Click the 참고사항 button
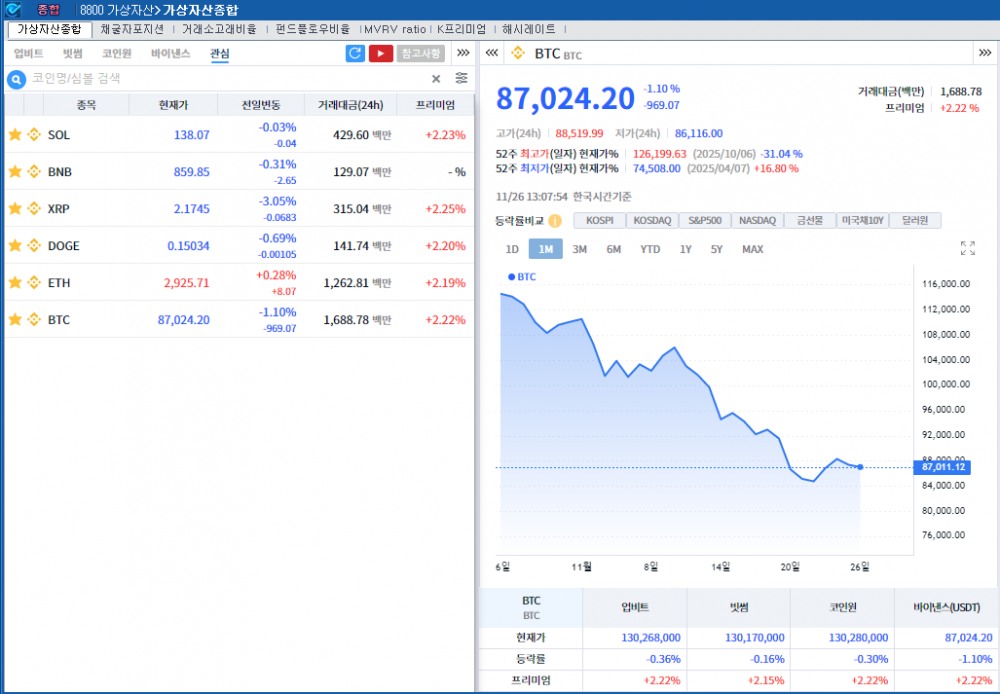Screen dimensions: 1000x694 422,53
